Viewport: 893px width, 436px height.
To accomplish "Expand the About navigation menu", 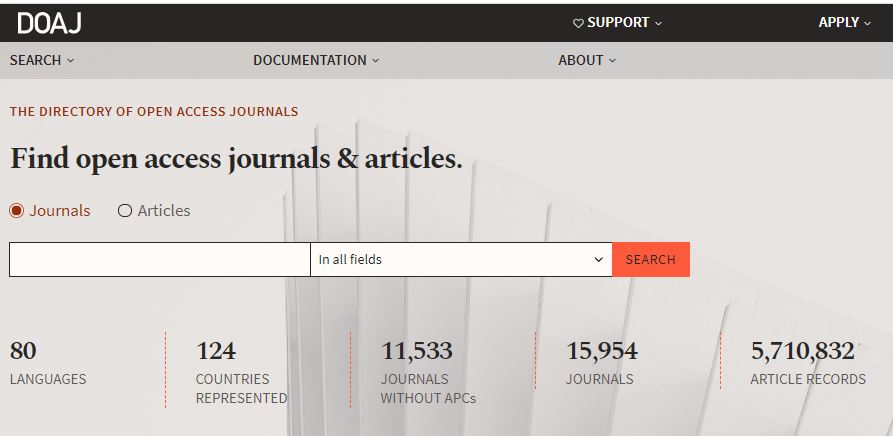I will click(x=587, y=60).
